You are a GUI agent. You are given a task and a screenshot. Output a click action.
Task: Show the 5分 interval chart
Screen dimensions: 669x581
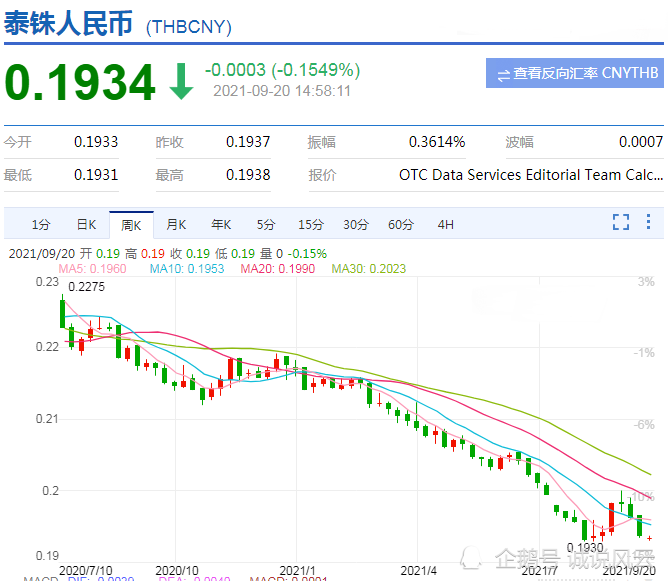[x=266, y=225]
